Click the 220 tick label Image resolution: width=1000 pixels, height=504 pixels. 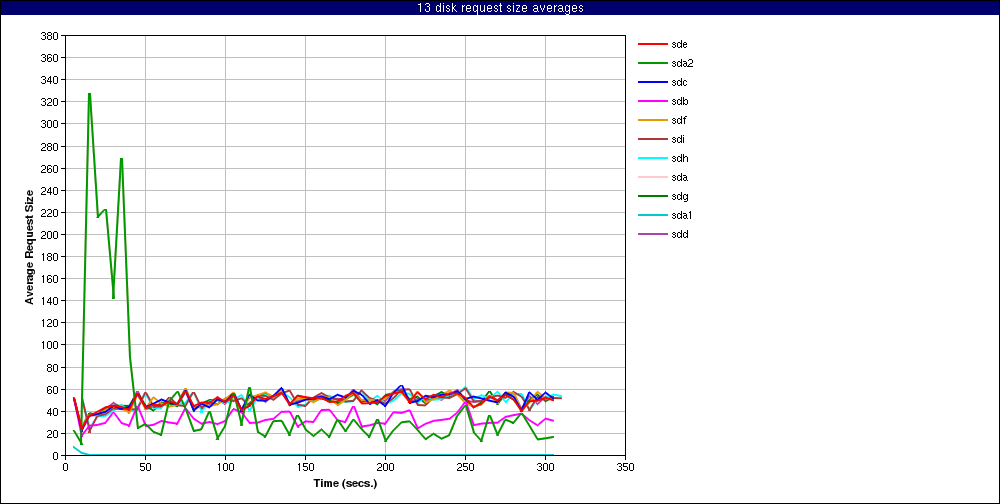point(50,212)
